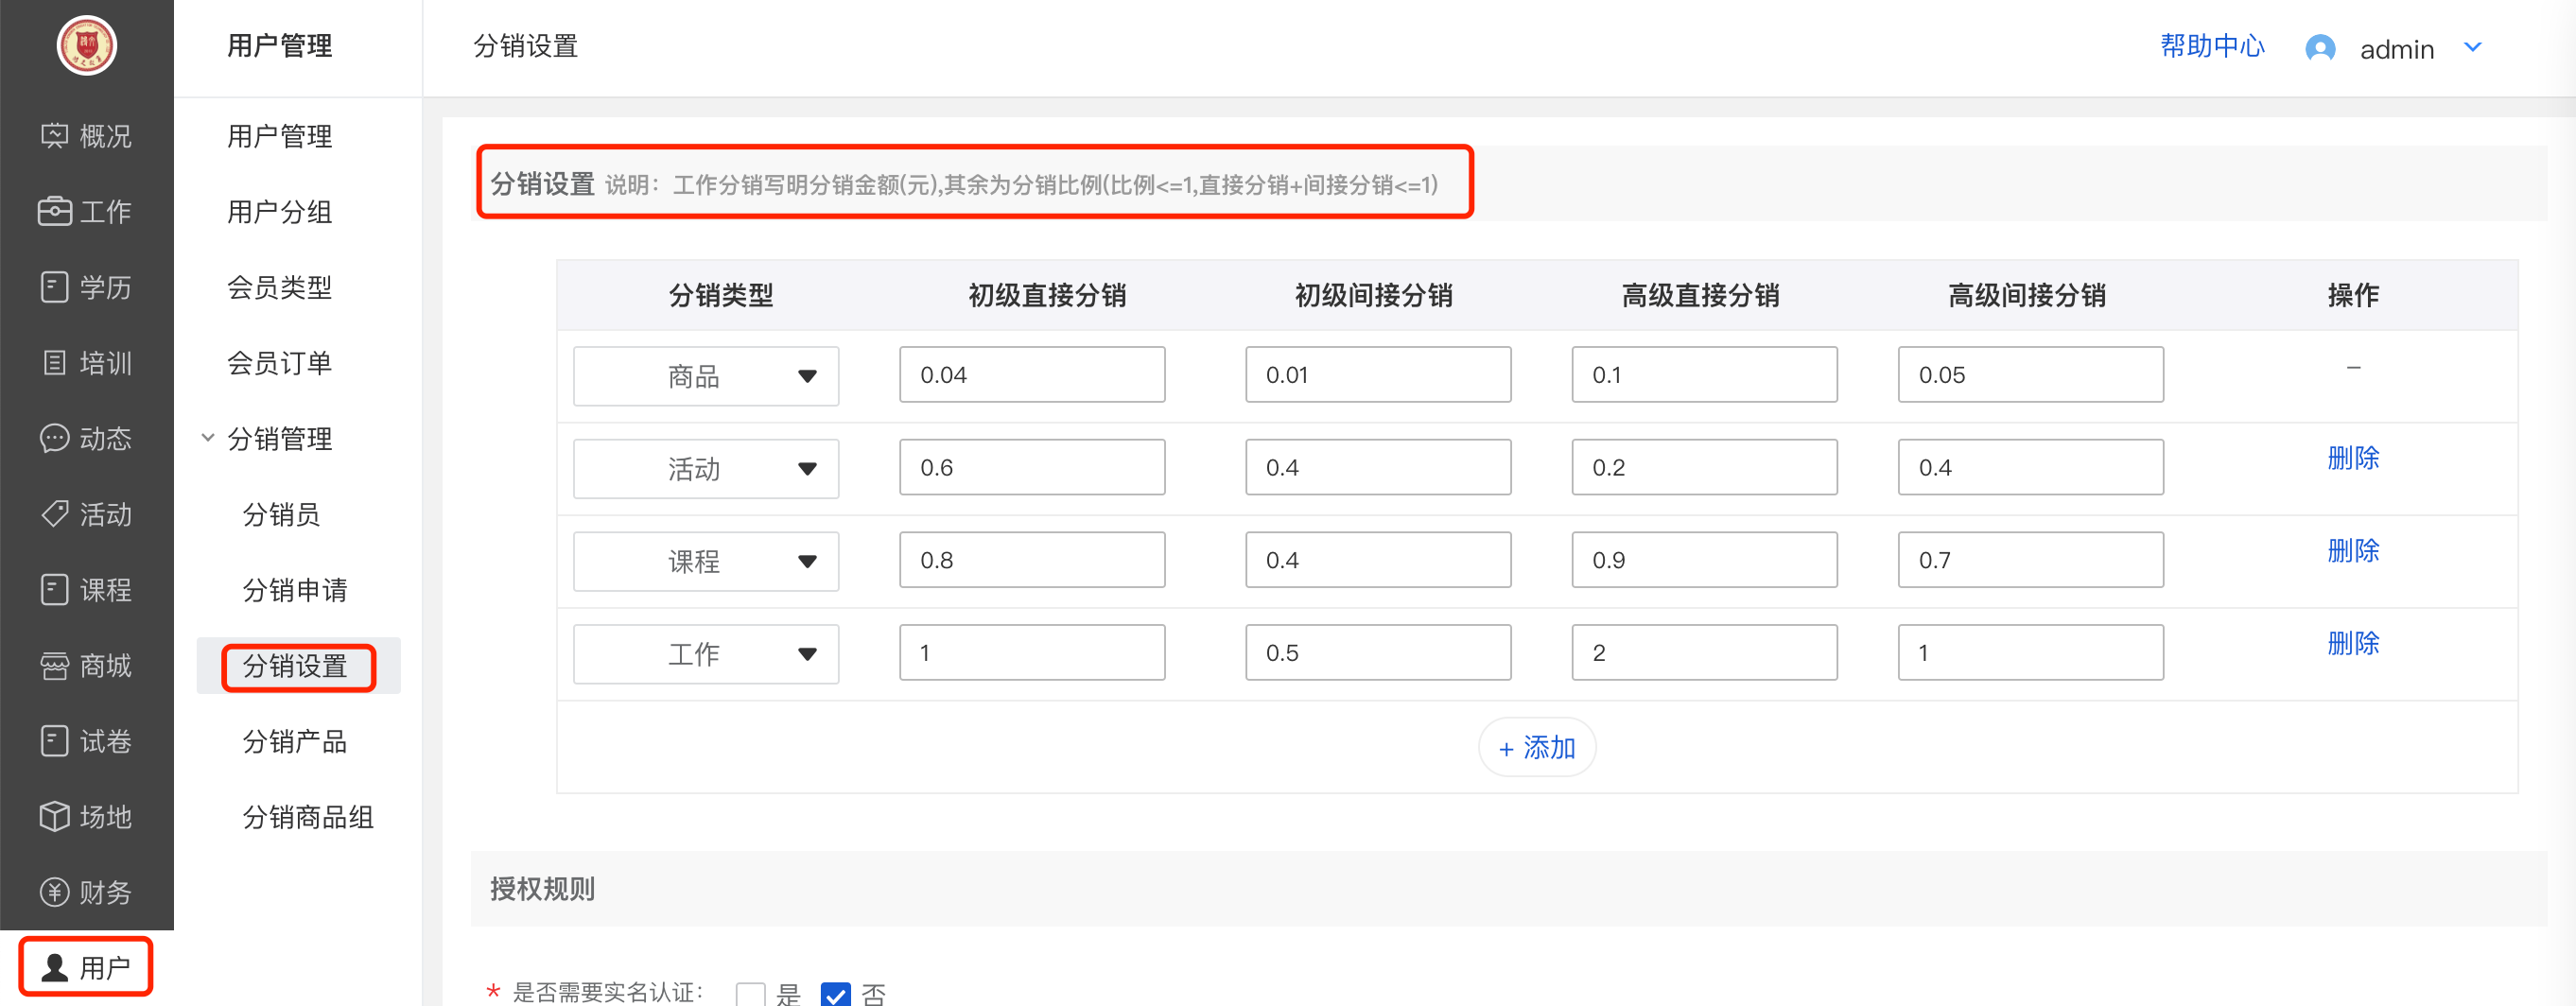Open 分销商品组 submenu item
2576x1006 pixels.
tap(308, 816)
